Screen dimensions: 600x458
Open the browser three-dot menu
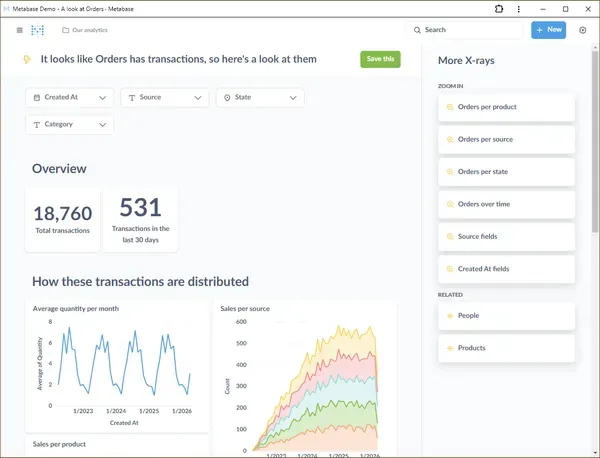coord(518,9)
